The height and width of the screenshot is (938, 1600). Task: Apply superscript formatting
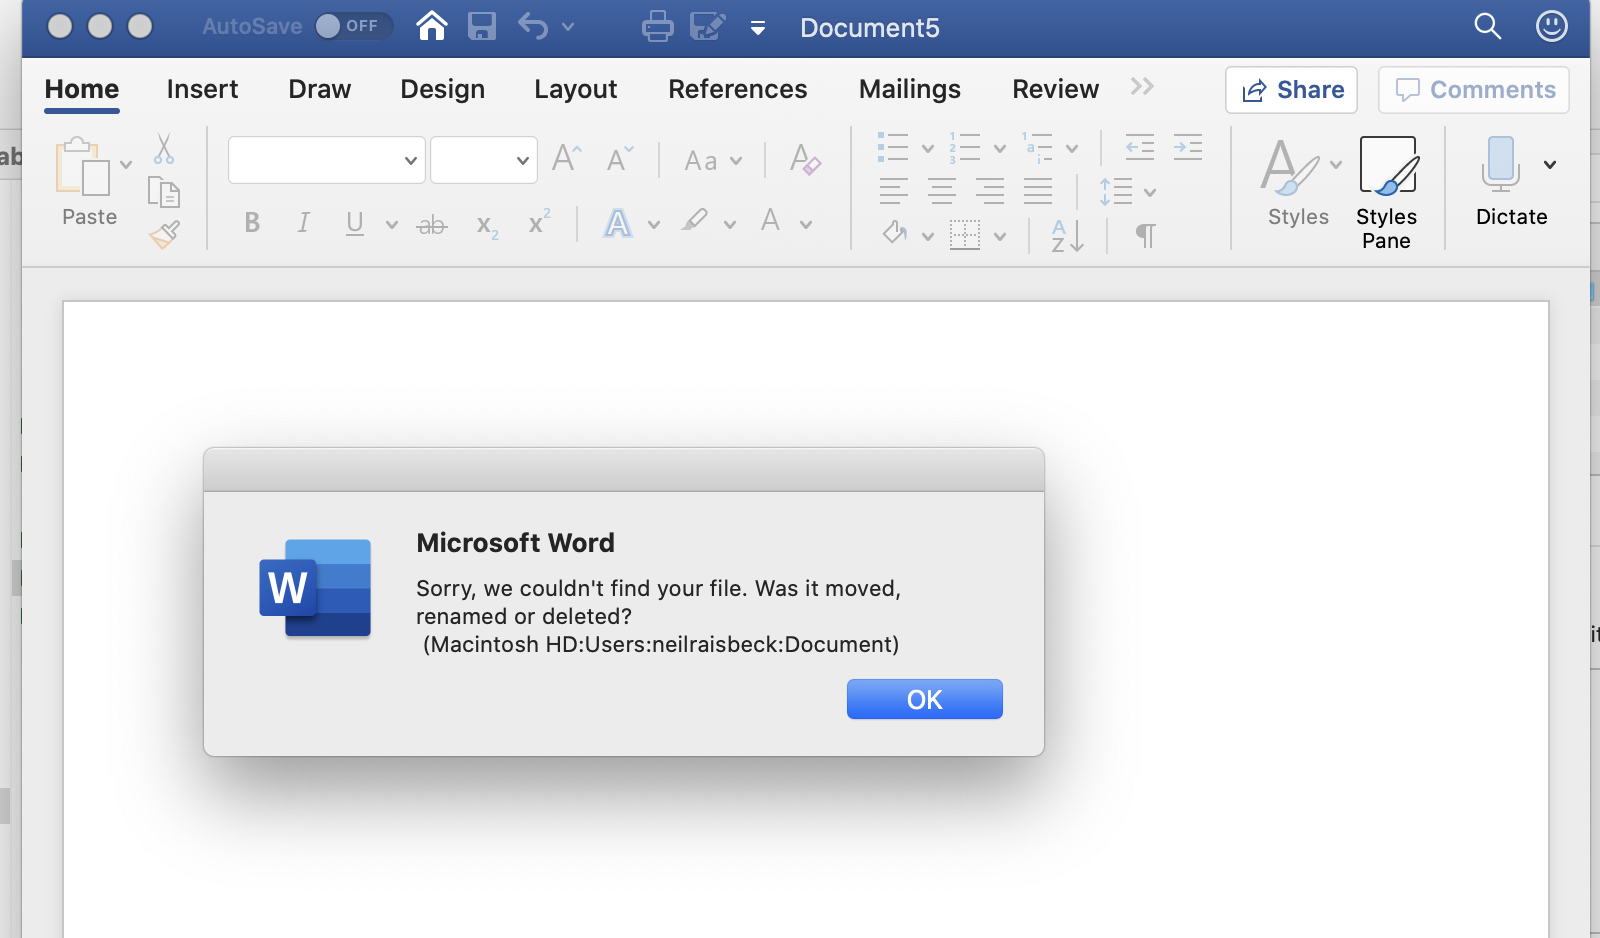540,222
